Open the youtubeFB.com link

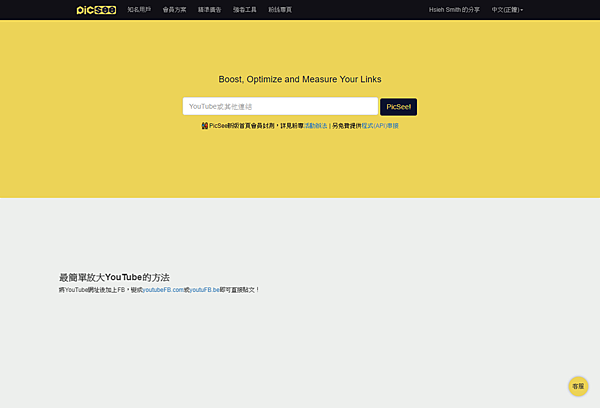(163, 290)
